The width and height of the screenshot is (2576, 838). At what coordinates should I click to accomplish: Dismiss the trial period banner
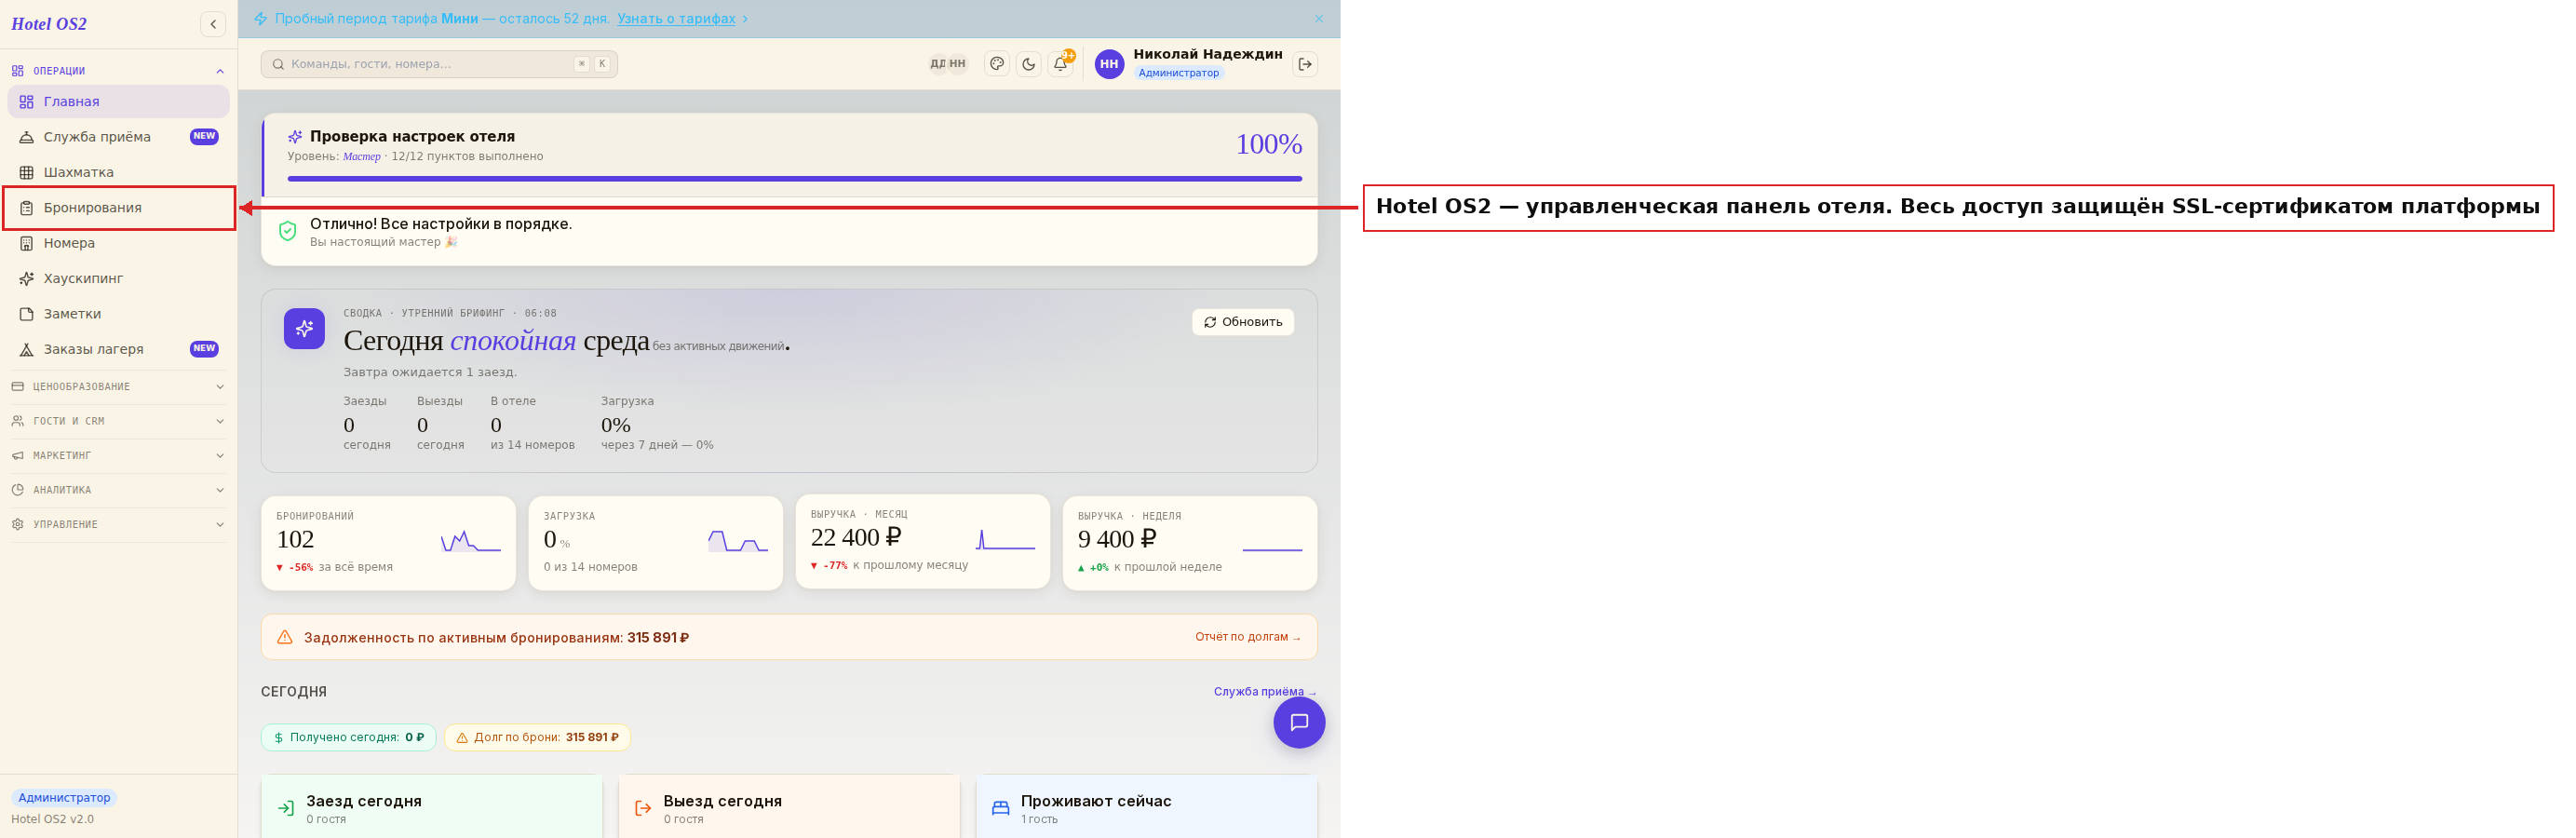tap(1319, 19)
